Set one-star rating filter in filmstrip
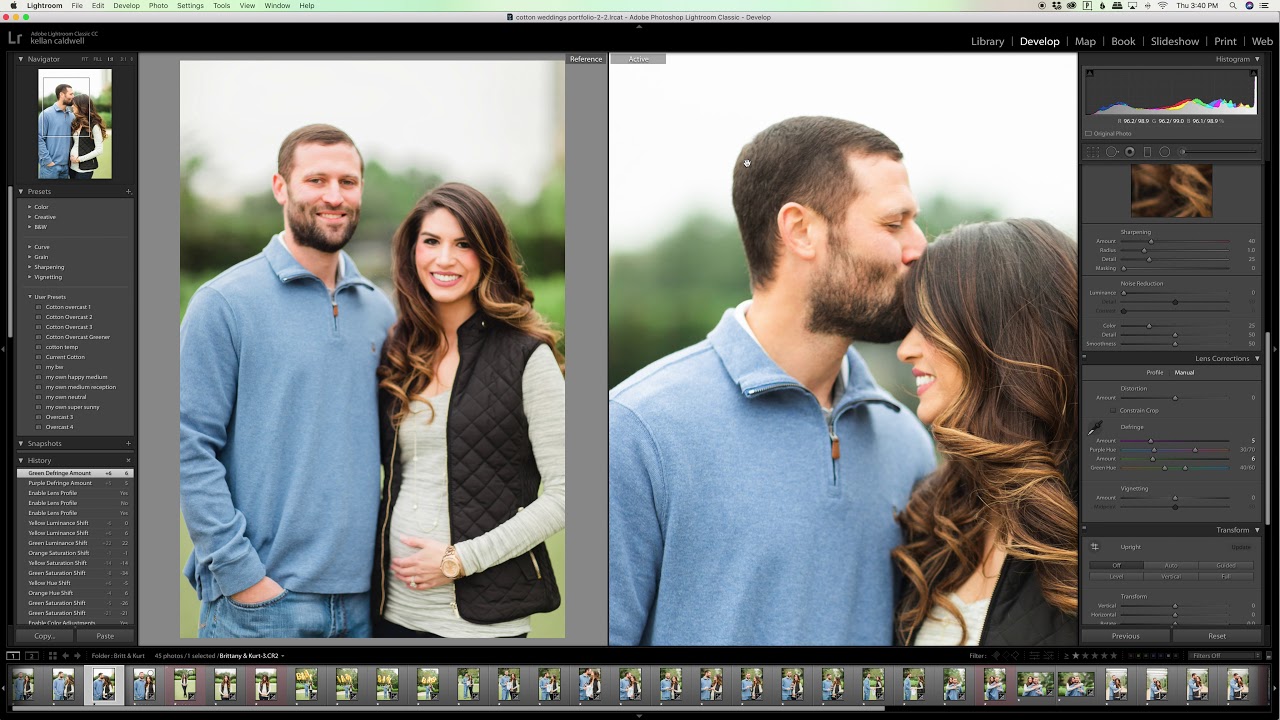 tap(1076, 656)
